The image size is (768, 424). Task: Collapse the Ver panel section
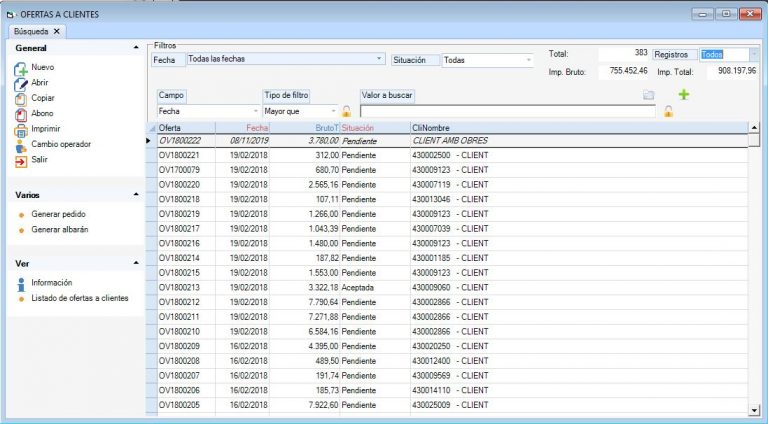136,263
